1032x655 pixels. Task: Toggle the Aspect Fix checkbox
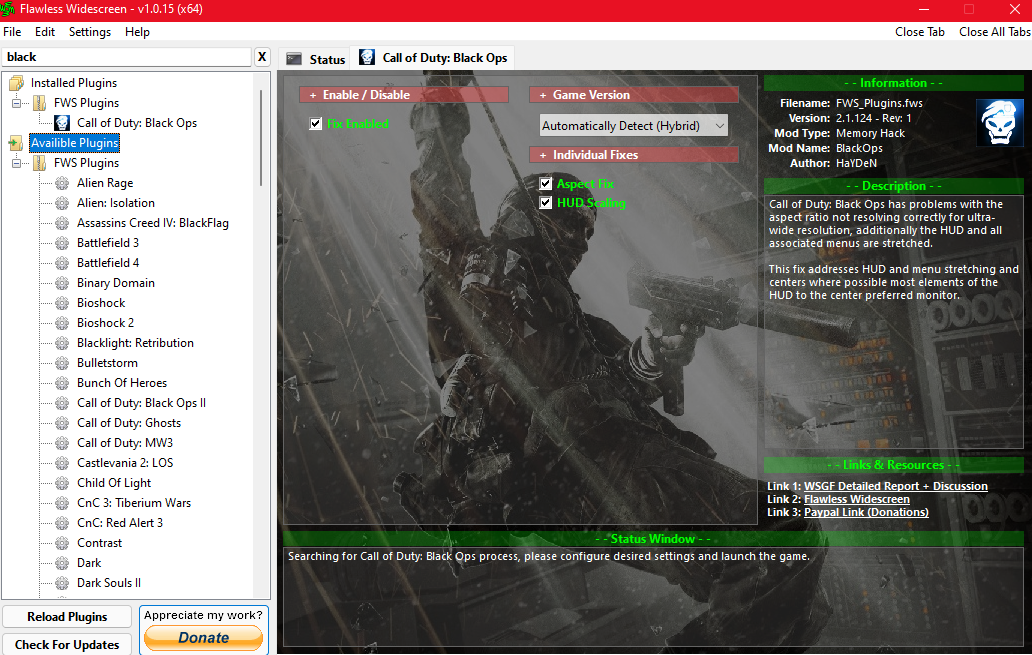coord(546,184)
